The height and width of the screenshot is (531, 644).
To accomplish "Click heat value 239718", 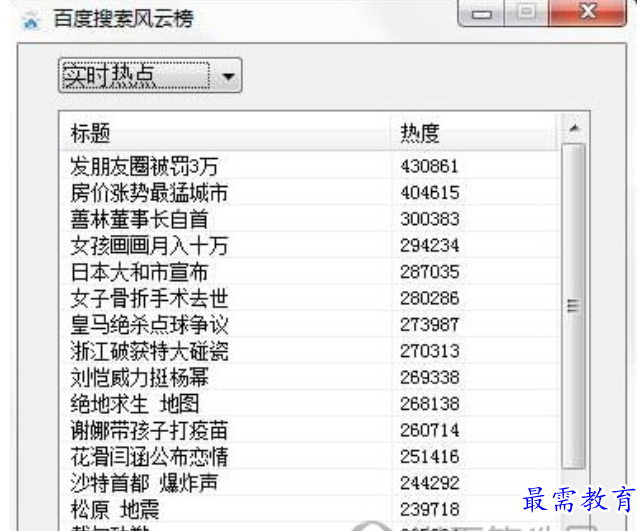I will coord(429,509).
